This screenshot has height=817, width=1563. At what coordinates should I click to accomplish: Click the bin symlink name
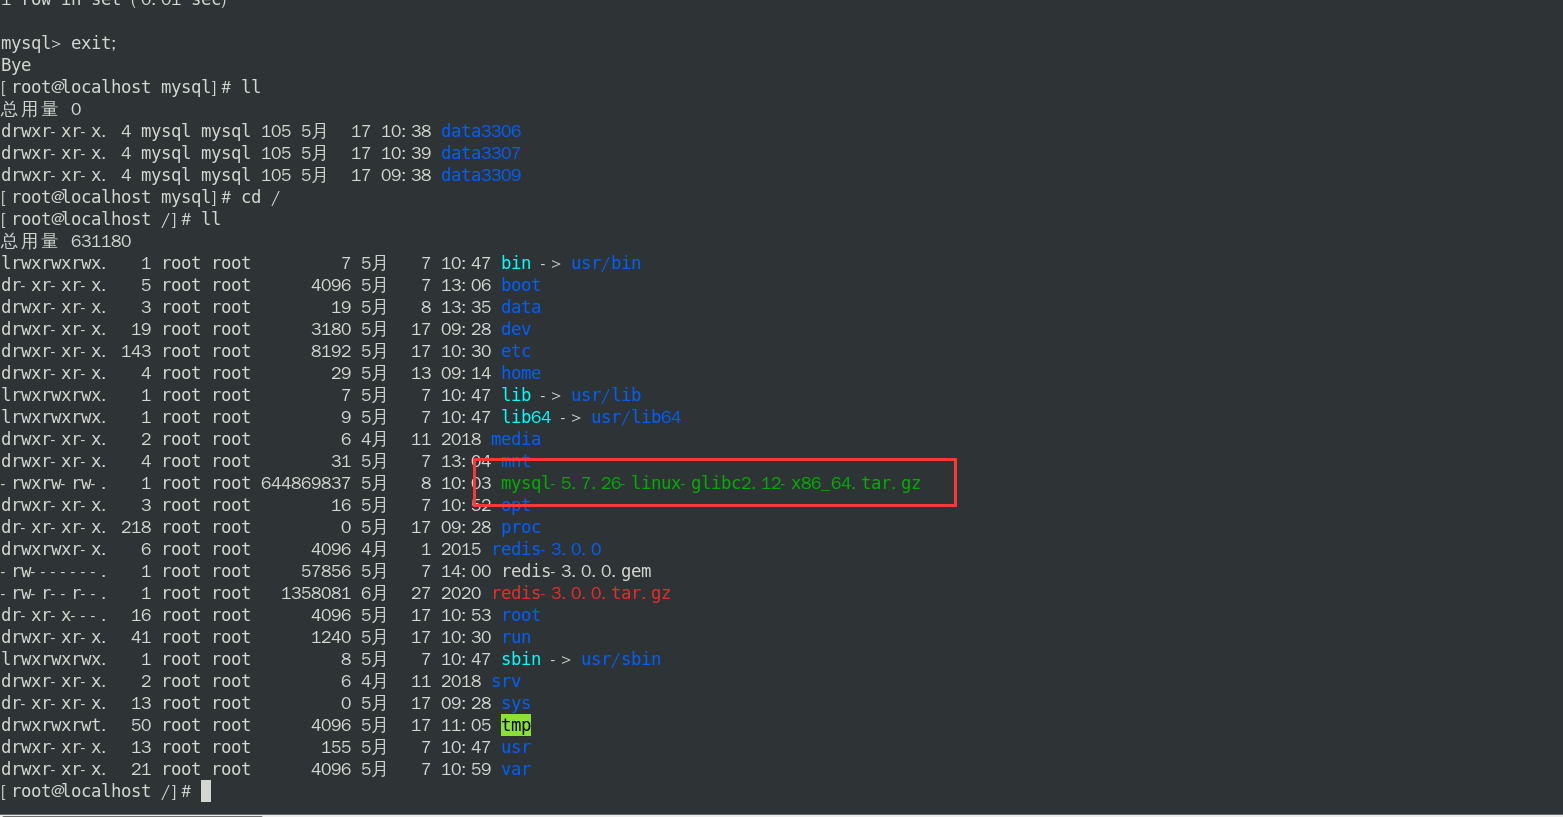point(516,263)
